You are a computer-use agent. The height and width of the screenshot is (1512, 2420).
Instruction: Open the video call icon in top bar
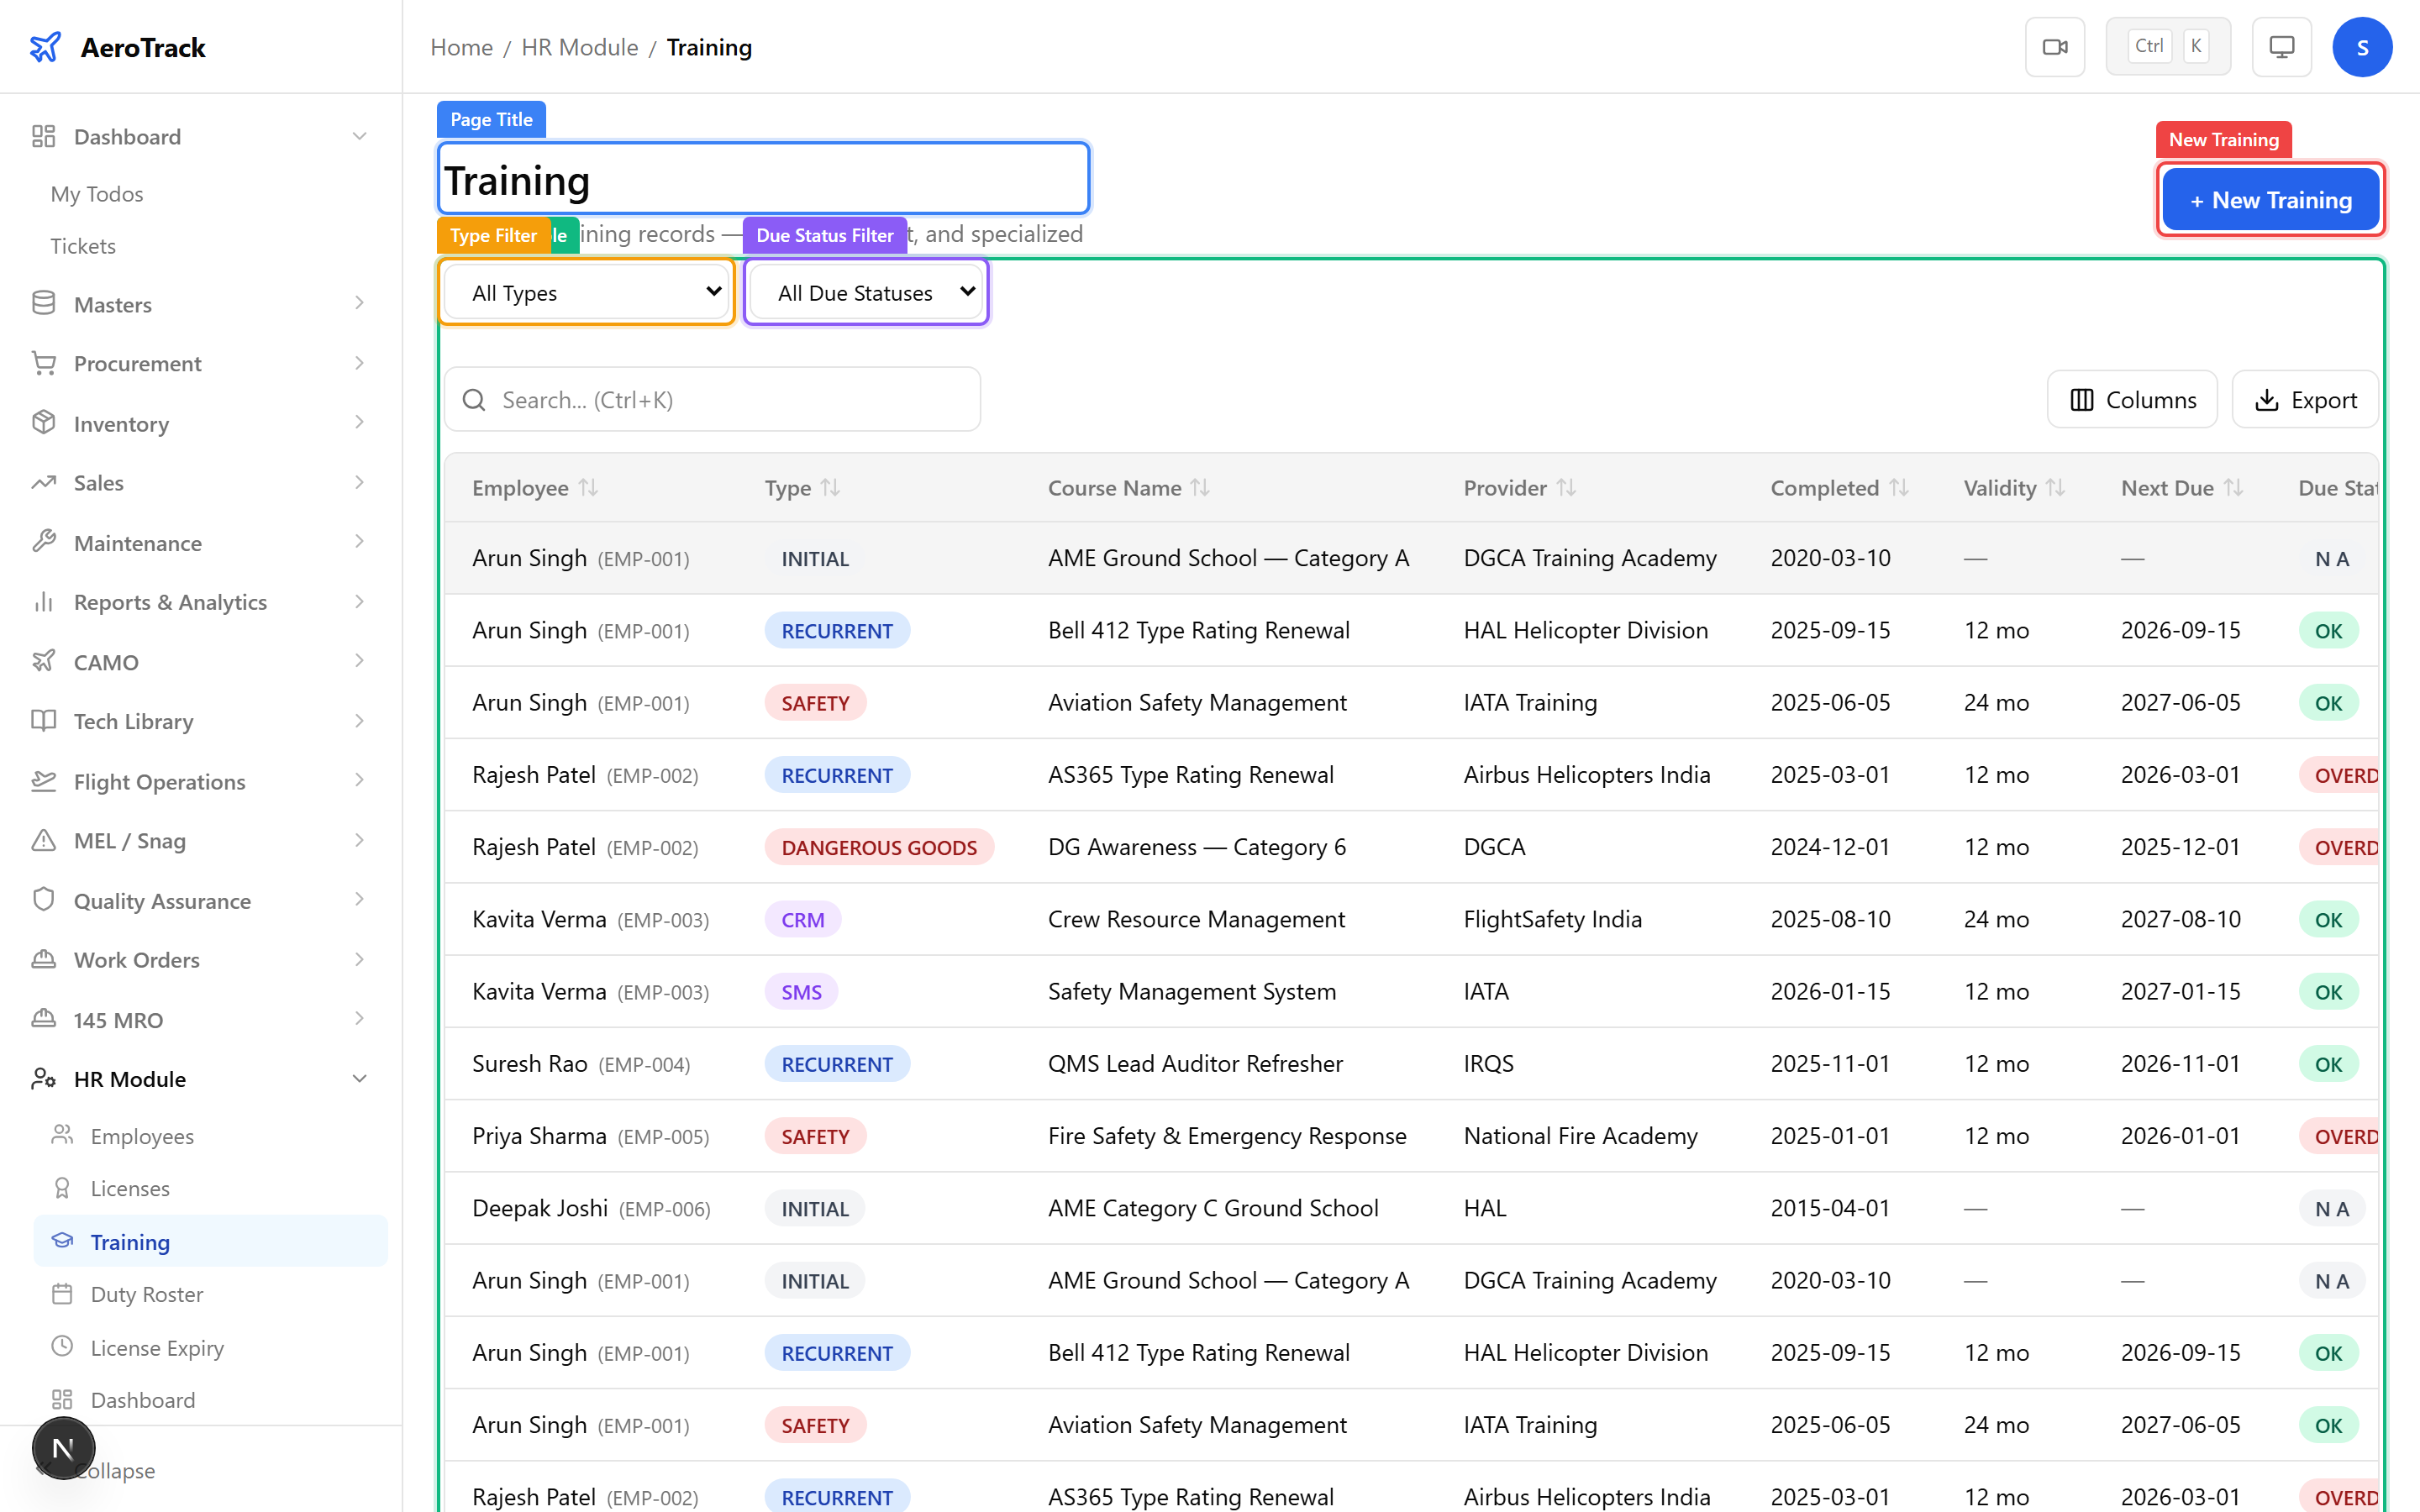tap(2055, 46)
